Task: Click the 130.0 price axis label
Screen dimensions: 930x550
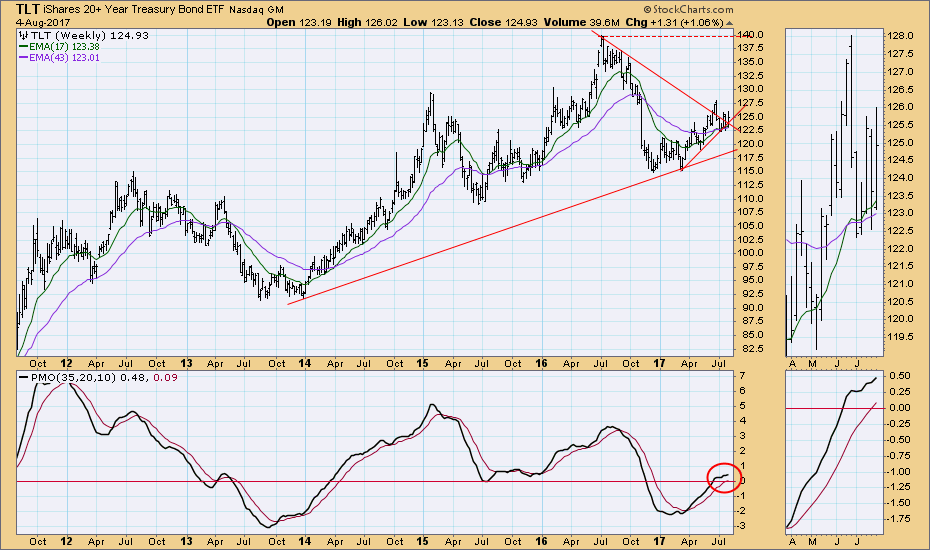Action: (752, 89)
